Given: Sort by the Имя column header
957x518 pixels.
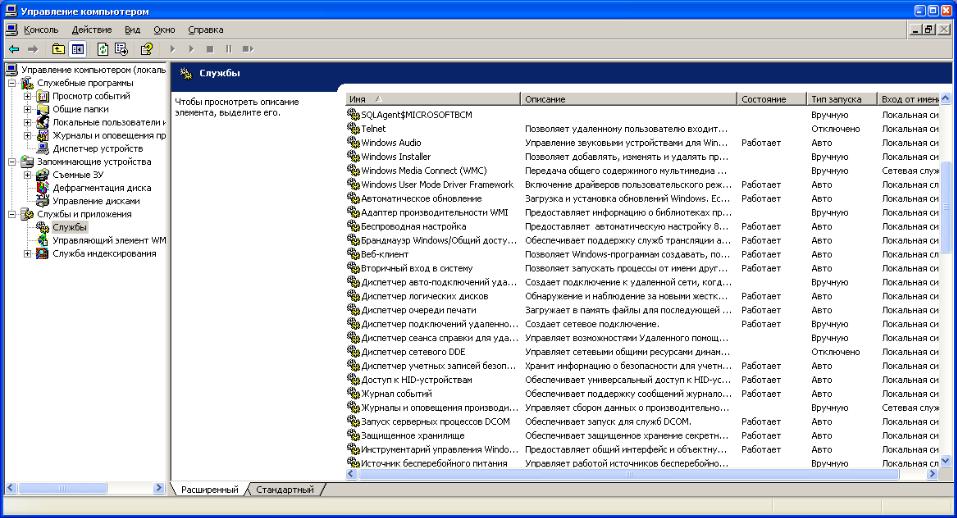Looking at the screenshot, I should [x=433, y=99].
